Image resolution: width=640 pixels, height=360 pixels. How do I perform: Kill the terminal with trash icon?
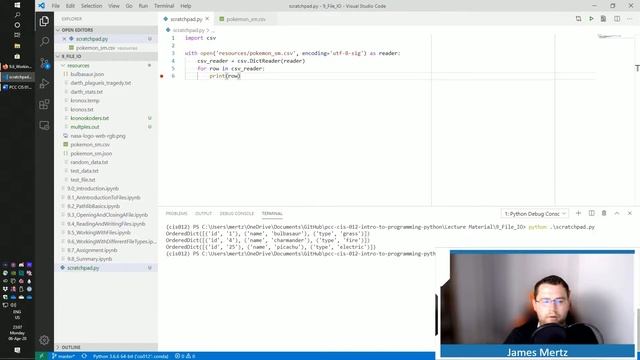point(604,213)
